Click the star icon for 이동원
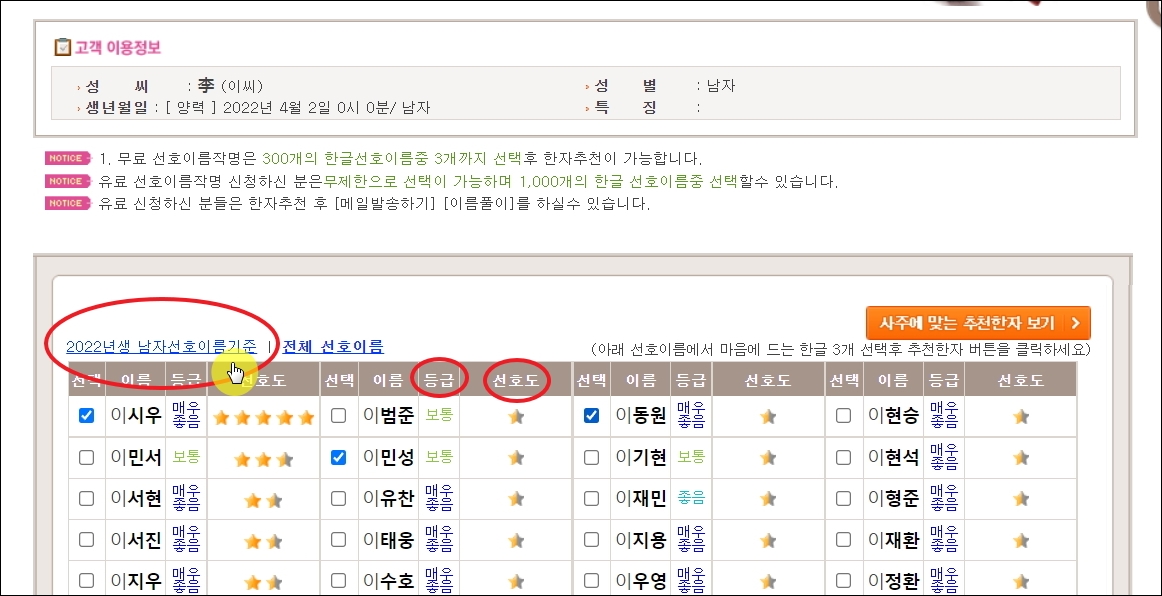 click(x=768, y=417)
